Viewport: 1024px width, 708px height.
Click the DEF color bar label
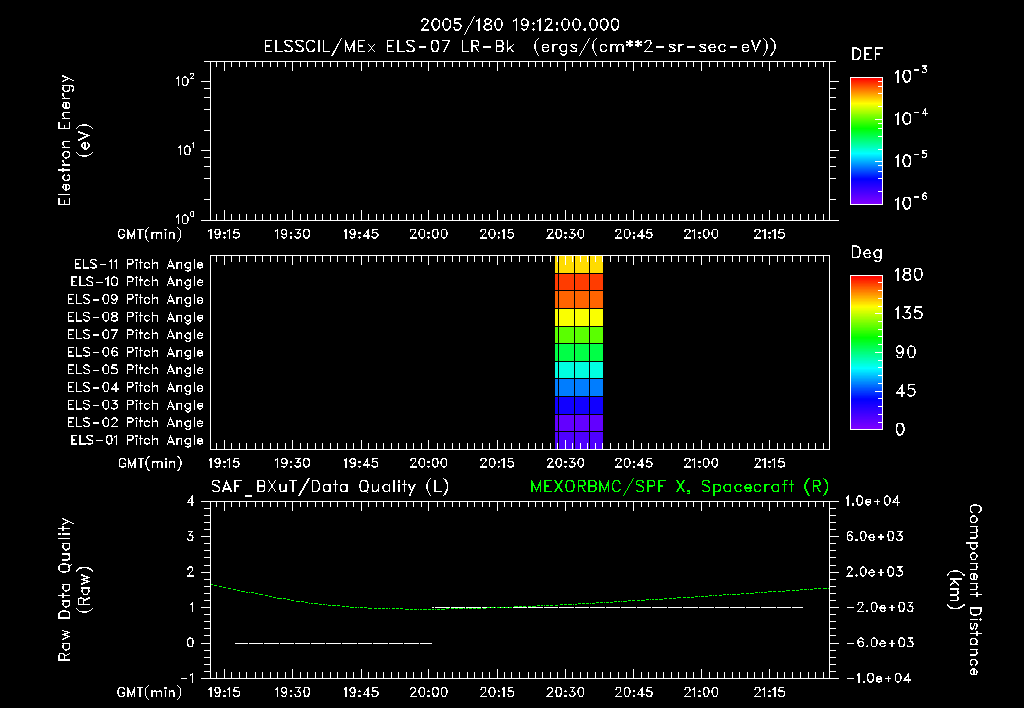pos(867,55)
